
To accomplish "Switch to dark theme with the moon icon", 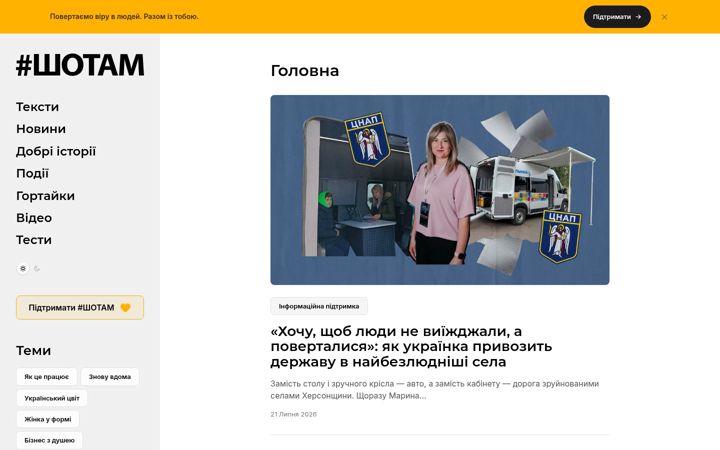I will 37,269.
